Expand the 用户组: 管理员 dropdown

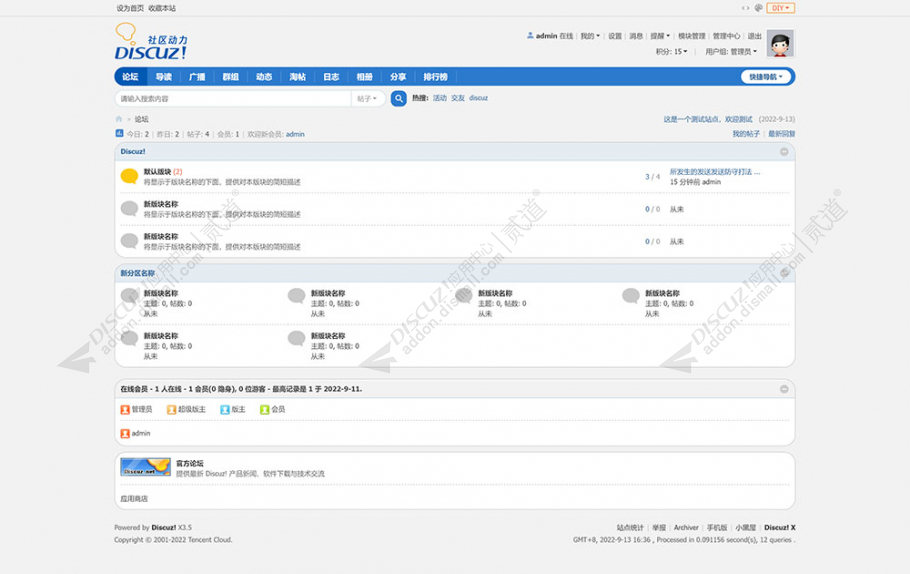click(731, 52)
